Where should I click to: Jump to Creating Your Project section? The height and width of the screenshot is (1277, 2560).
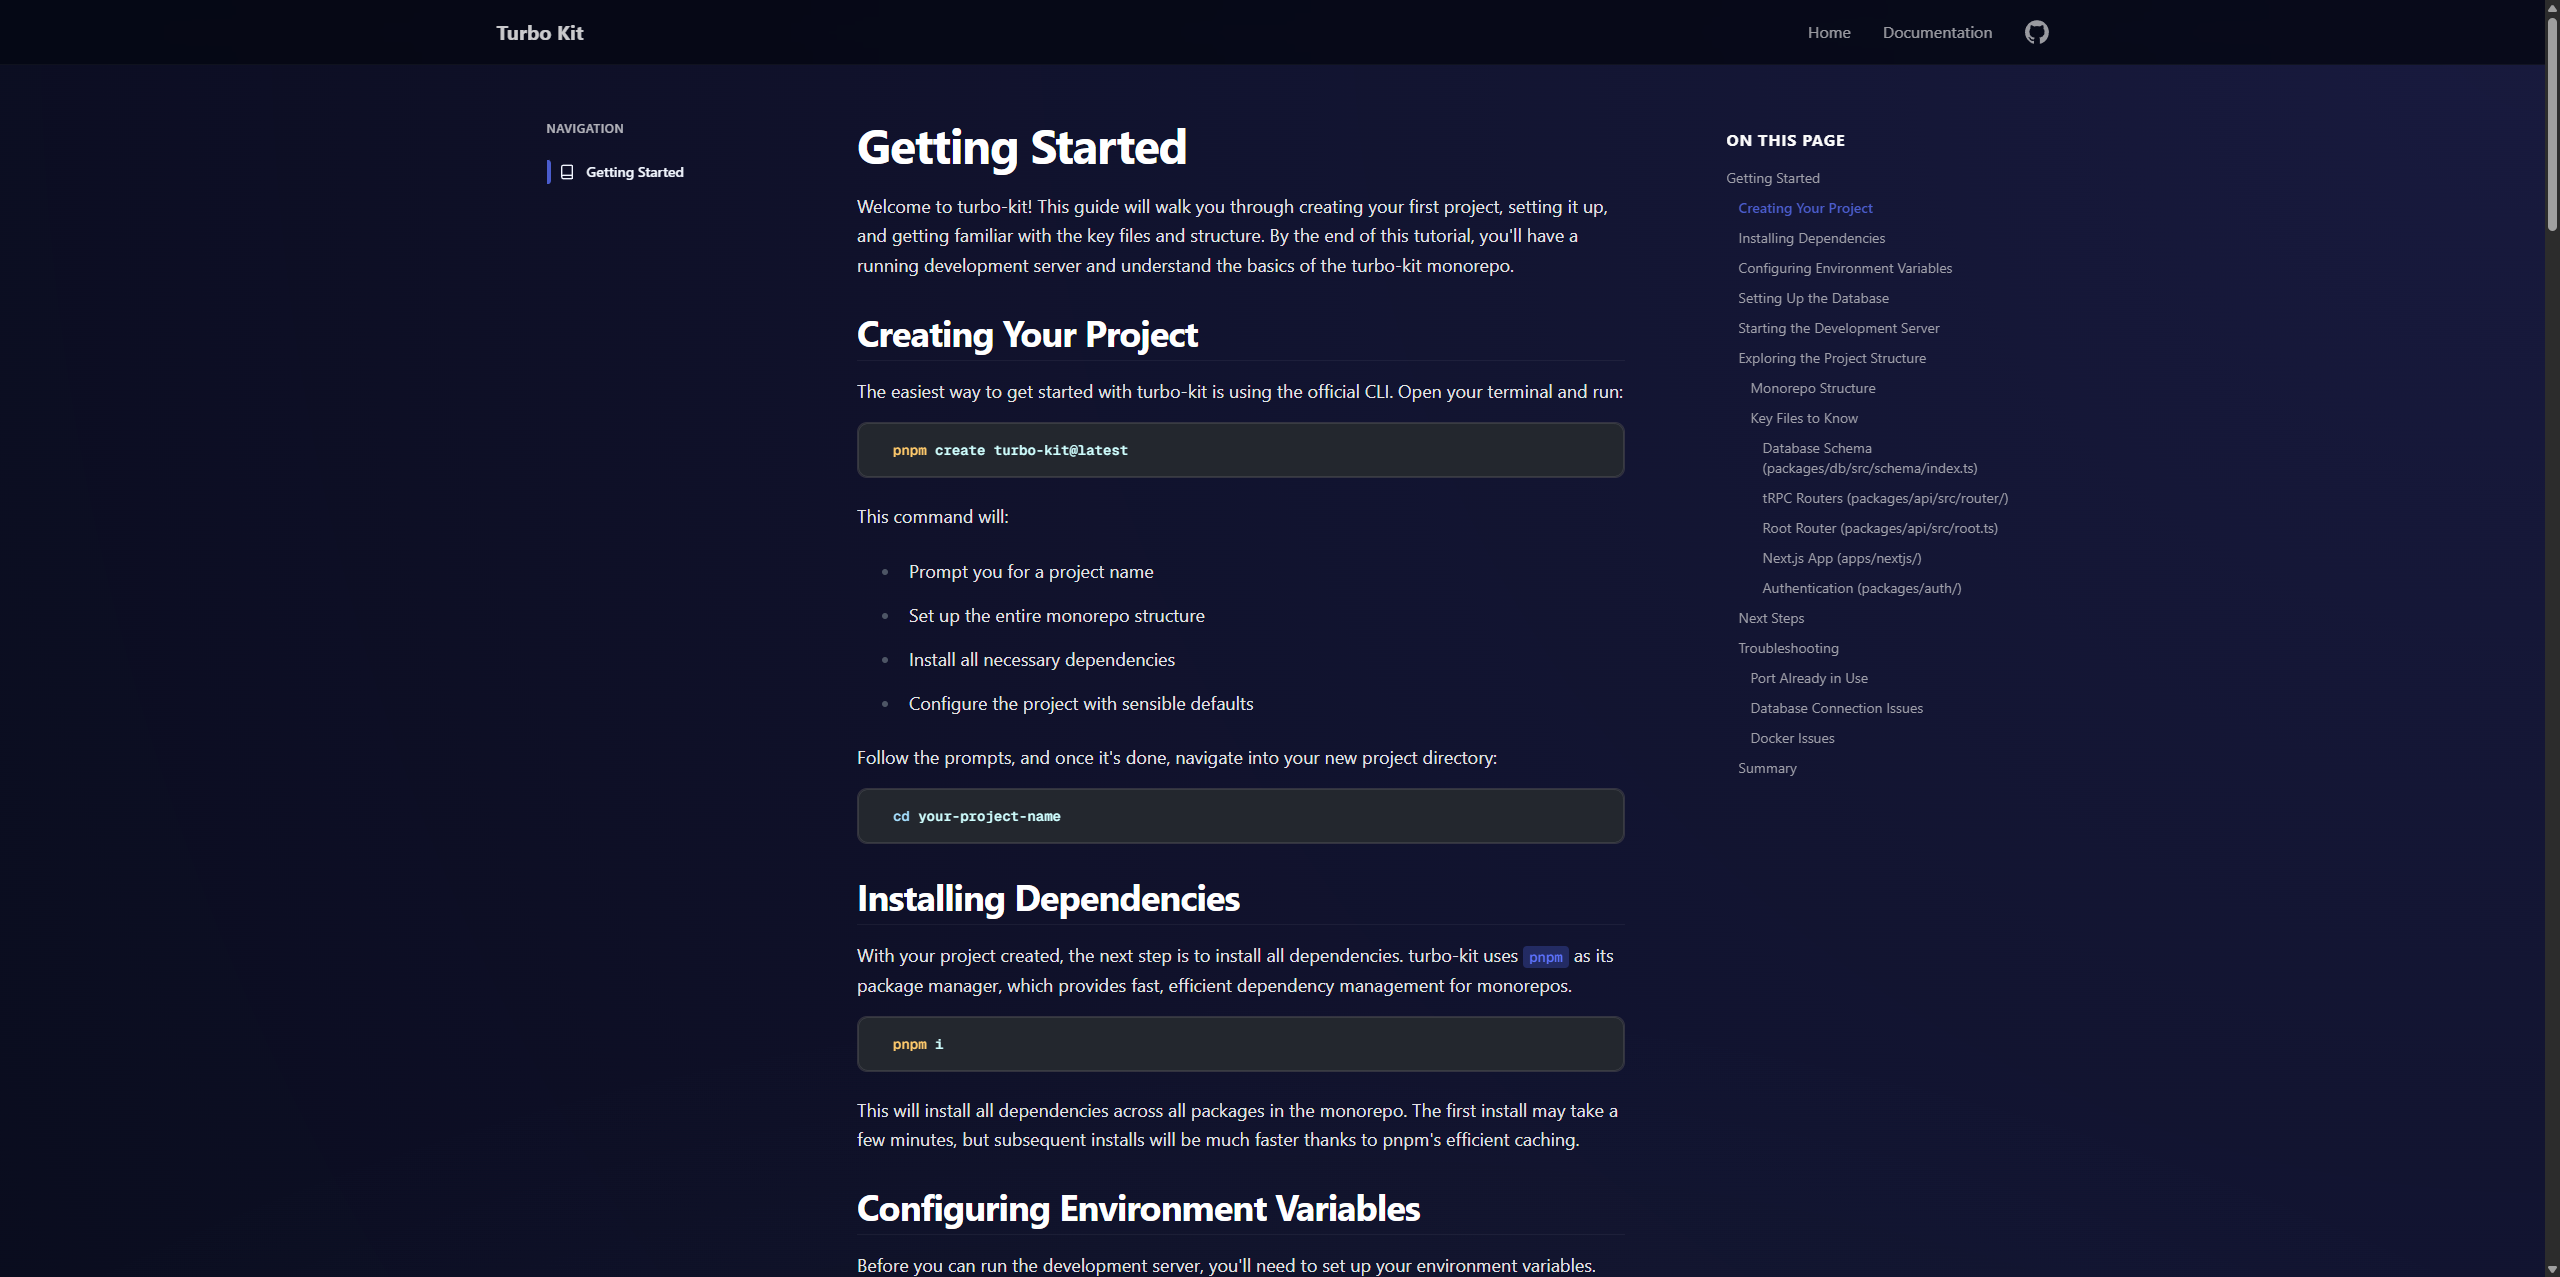click(1804, 208)
